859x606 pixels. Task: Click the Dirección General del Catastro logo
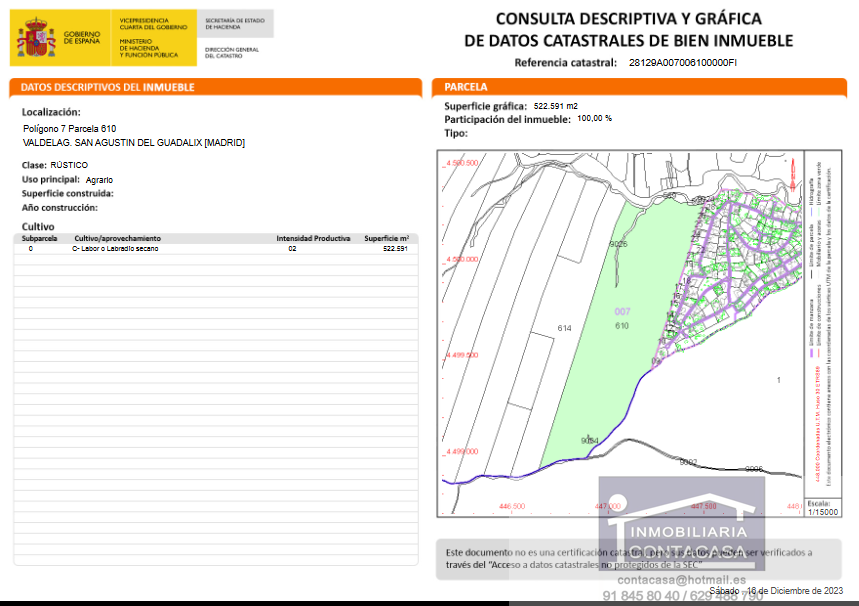click(x=231, y=53)
